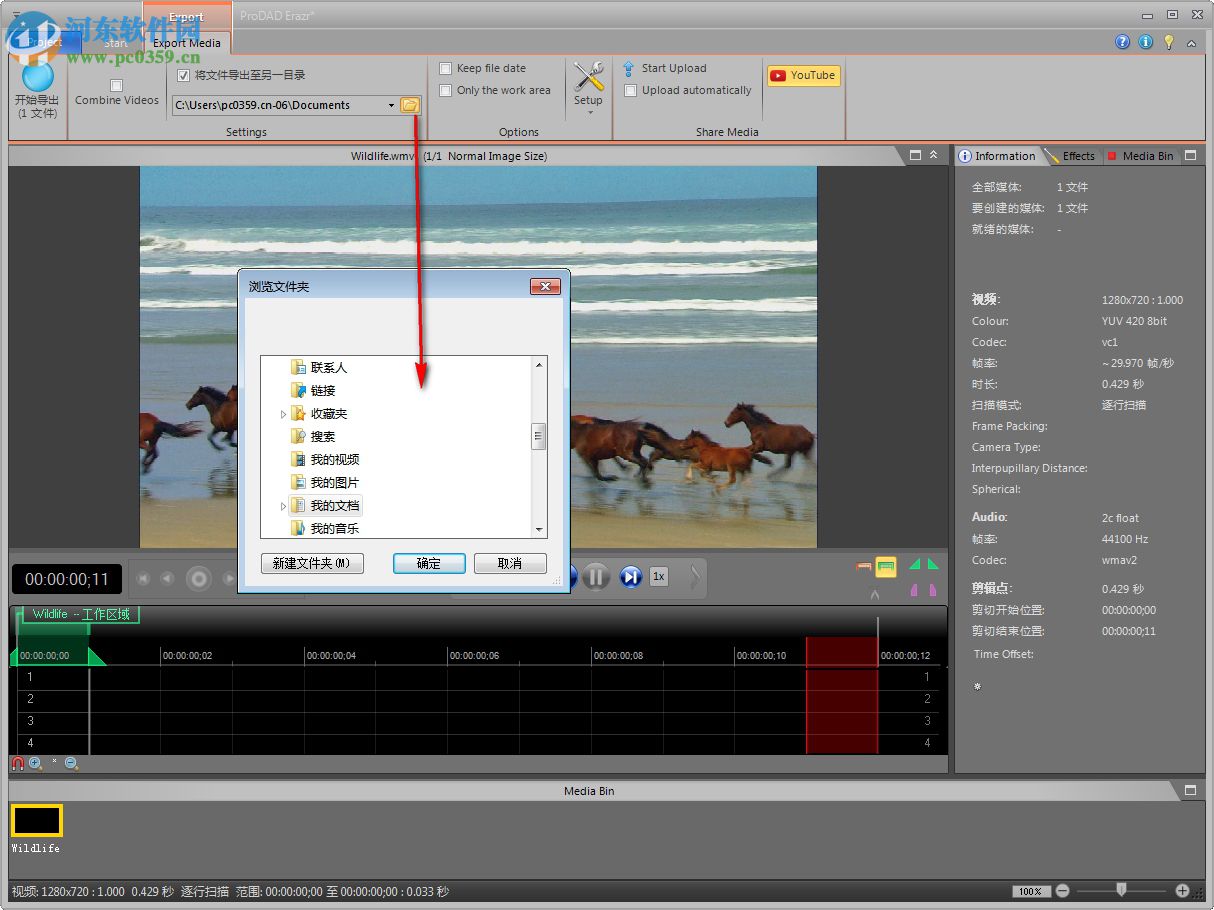The width and height of the screenshot is (1214, 910).
Task: Check the Keep file date option
Action: pyautogui.click(x=446, y=68)
